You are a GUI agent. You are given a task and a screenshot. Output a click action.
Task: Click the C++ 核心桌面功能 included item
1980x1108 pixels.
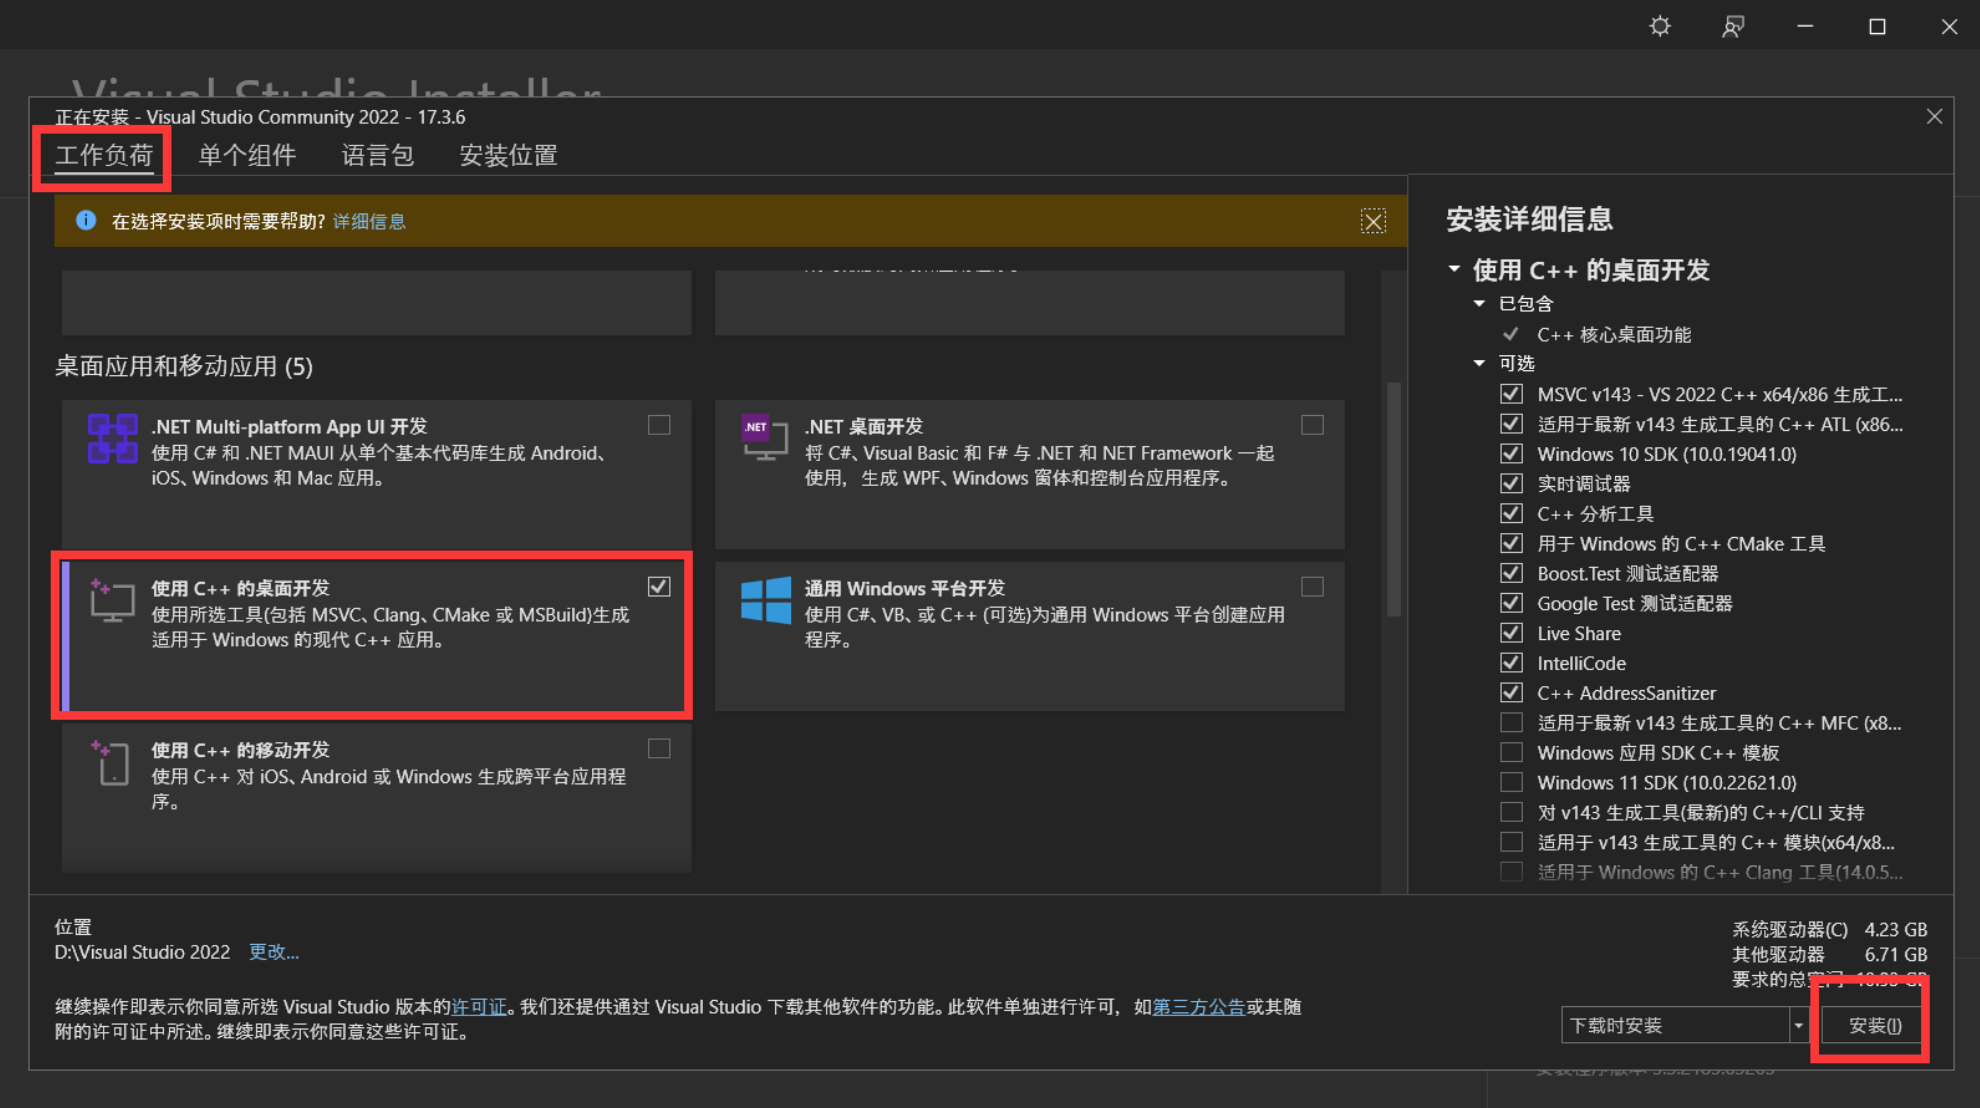pos(1613,334)
